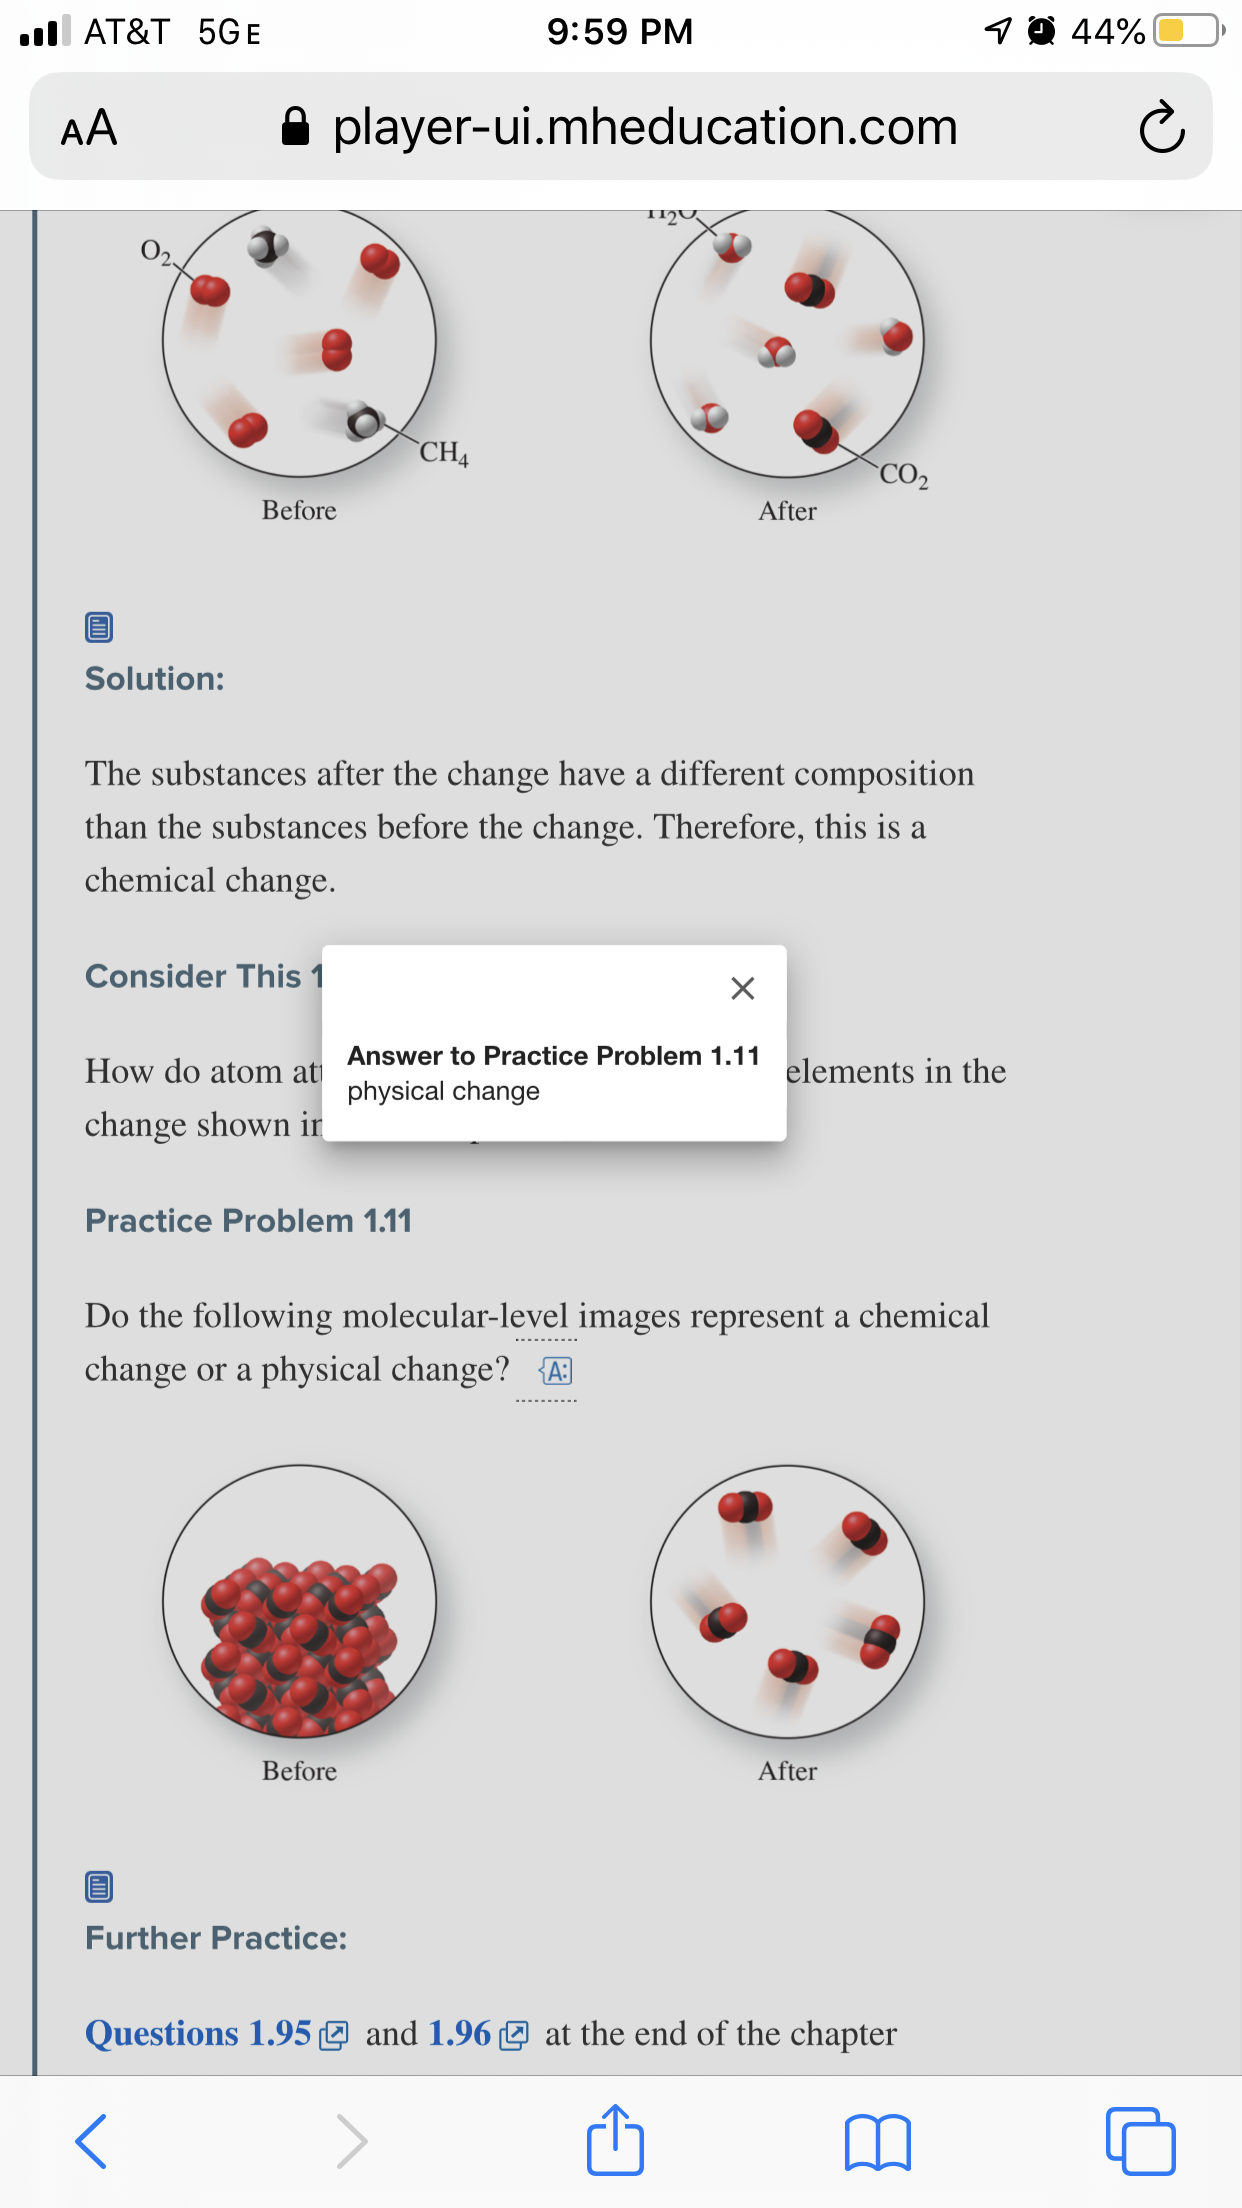The height and width of the screenshot is (2208, 1242).
Task: Open the notes icon above Further Practice
Action: tap(99, 1886)
